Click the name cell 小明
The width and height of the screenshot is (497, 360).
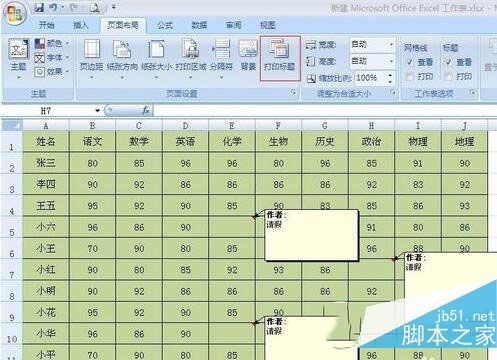tap(46, 291)
